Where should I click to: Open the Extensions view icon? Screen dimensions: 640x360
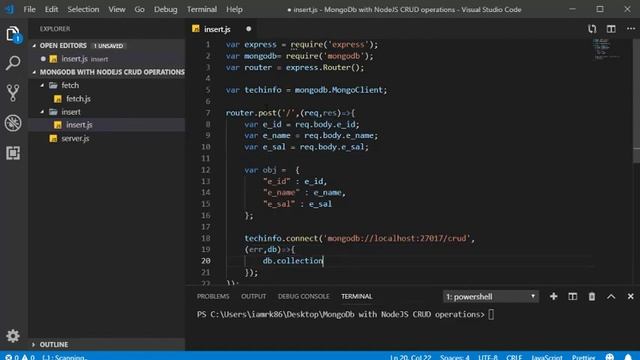pyautogui.click(x=13, y=153)
